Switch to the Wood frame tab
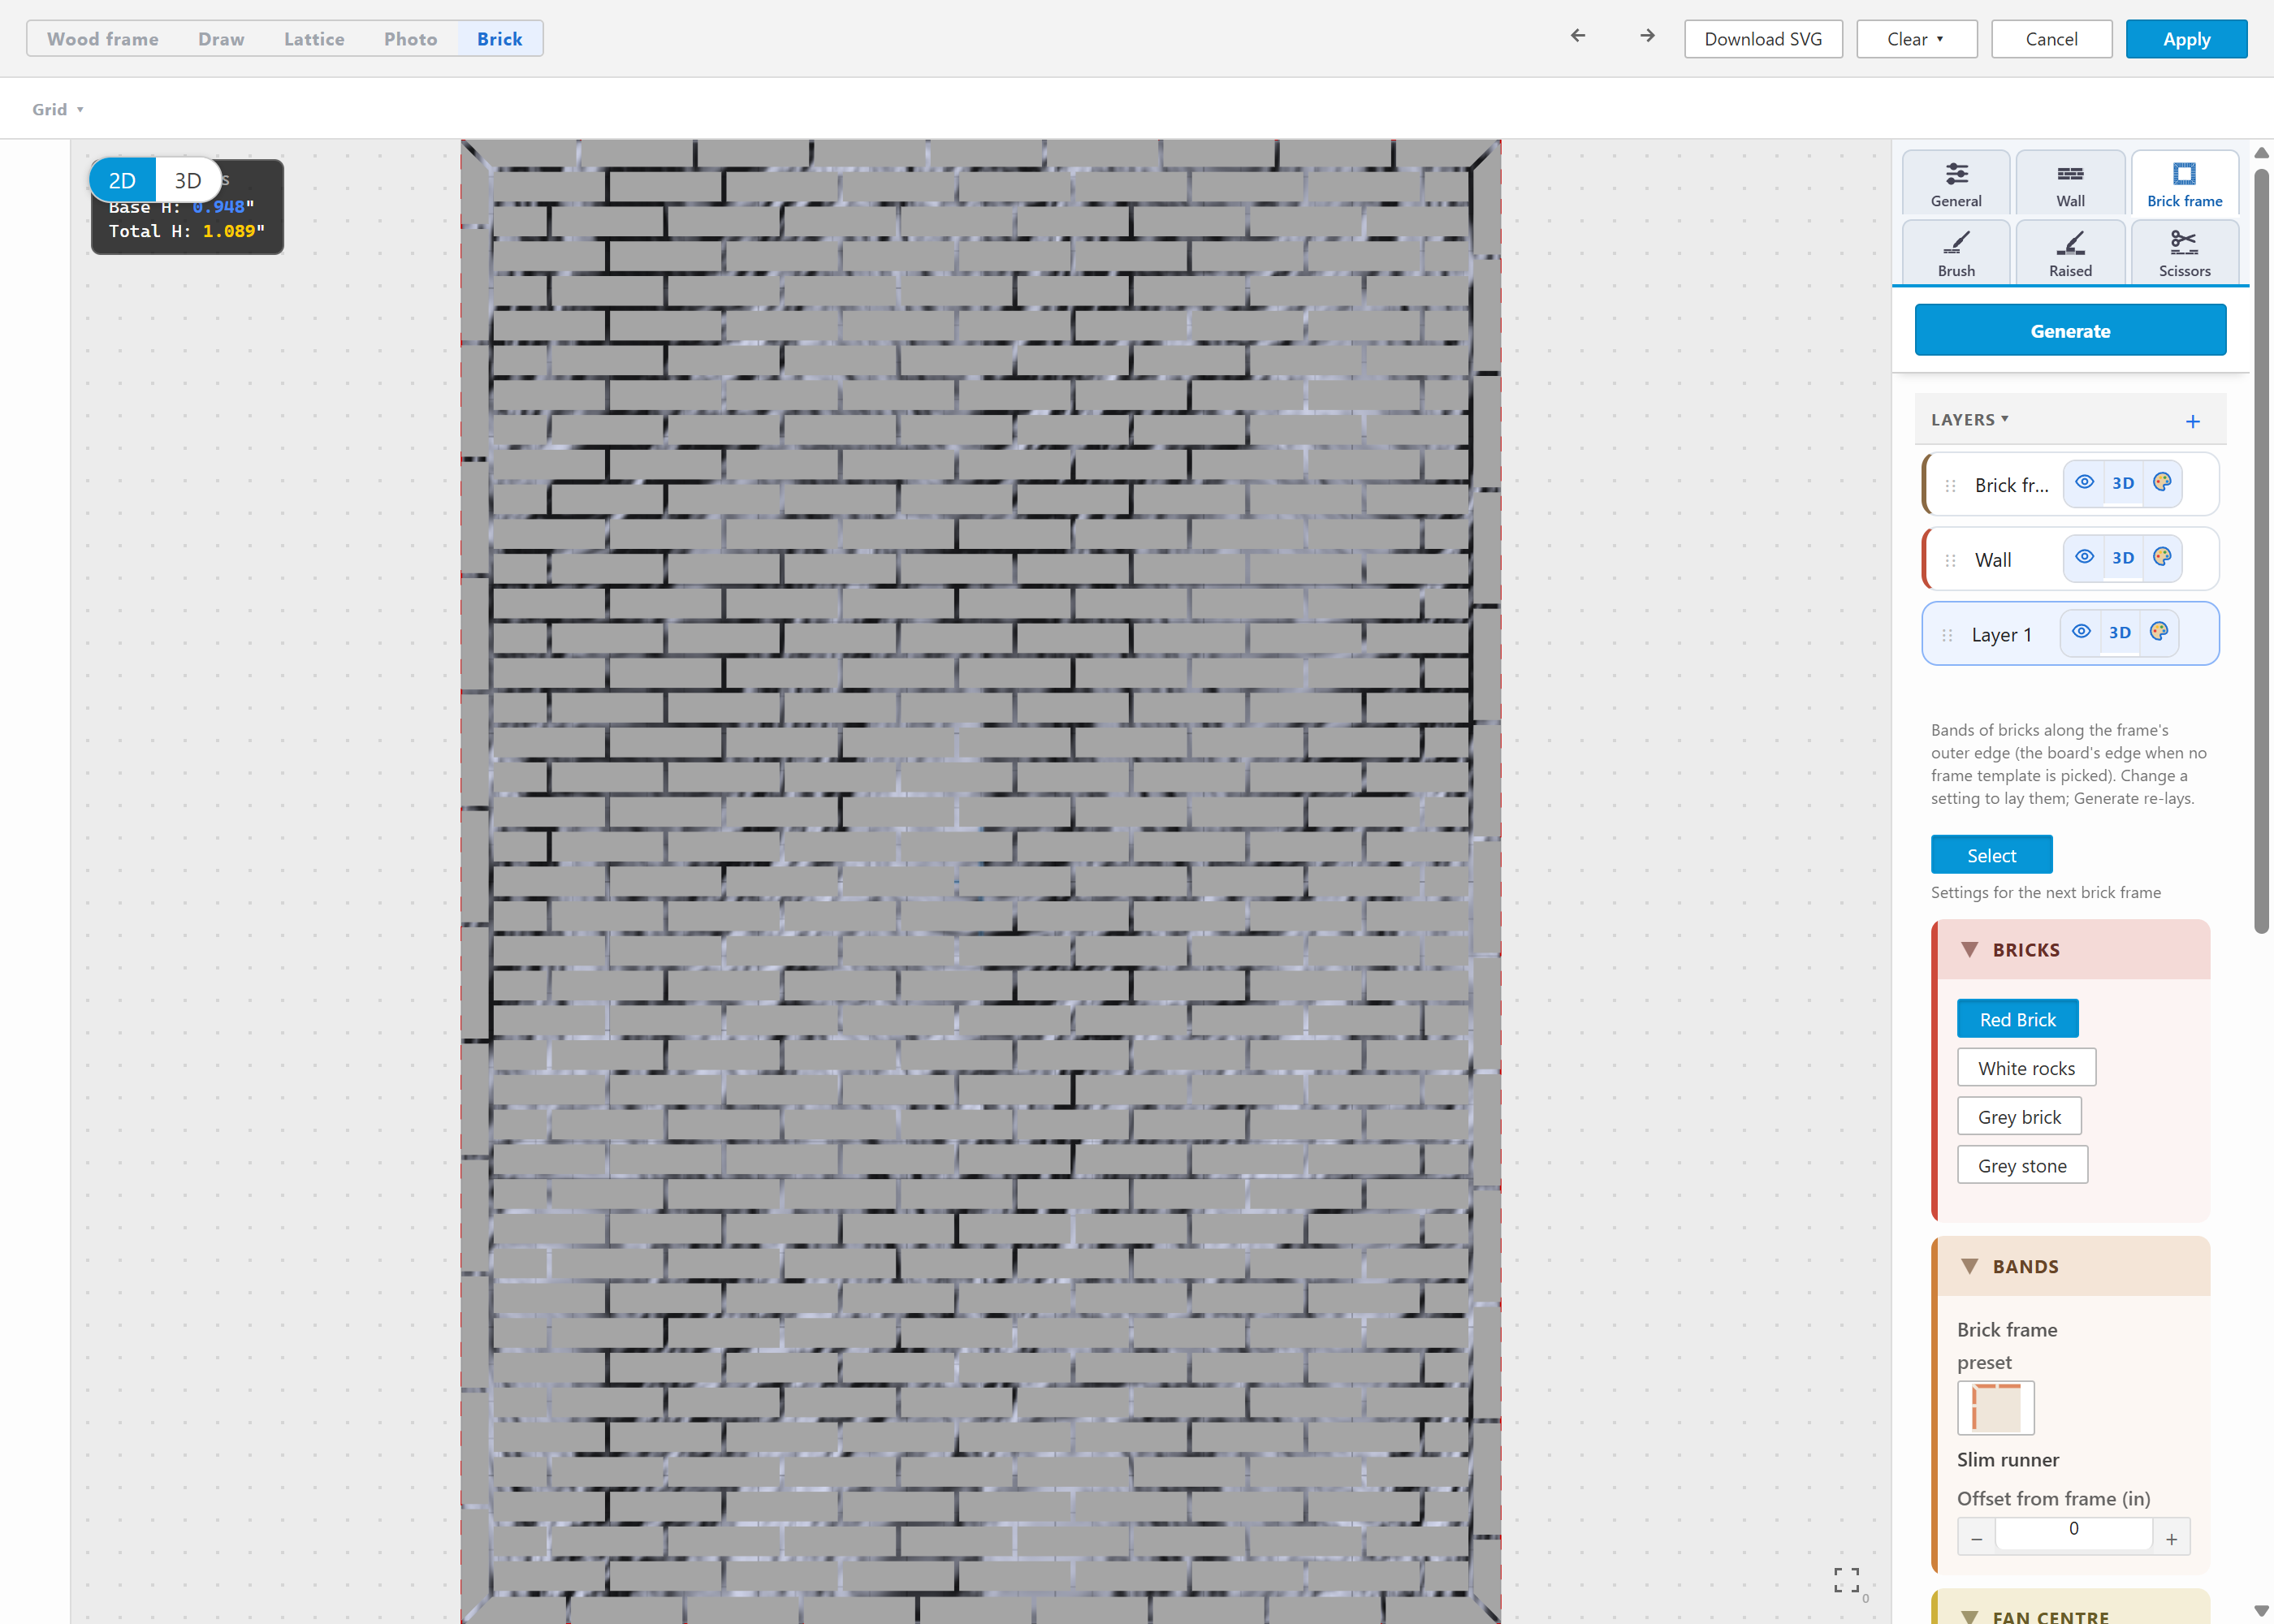Screen dimensions: 2274x1624 103,39
